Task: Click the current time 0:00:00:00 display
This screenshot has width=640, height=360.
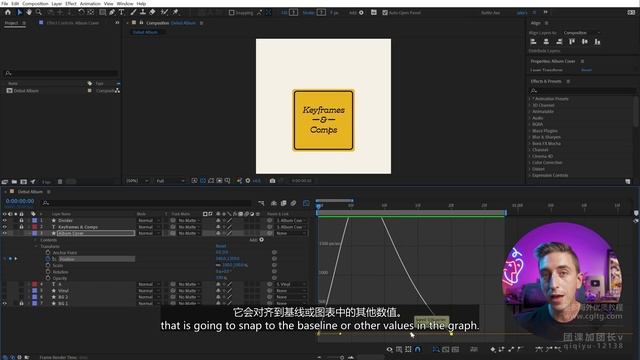Action: (x=20, y=201)
